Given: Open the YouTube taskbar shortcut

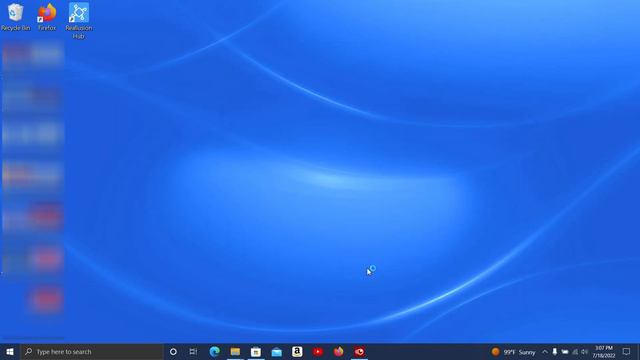Looking at the screenshot, I should point(318,351).
